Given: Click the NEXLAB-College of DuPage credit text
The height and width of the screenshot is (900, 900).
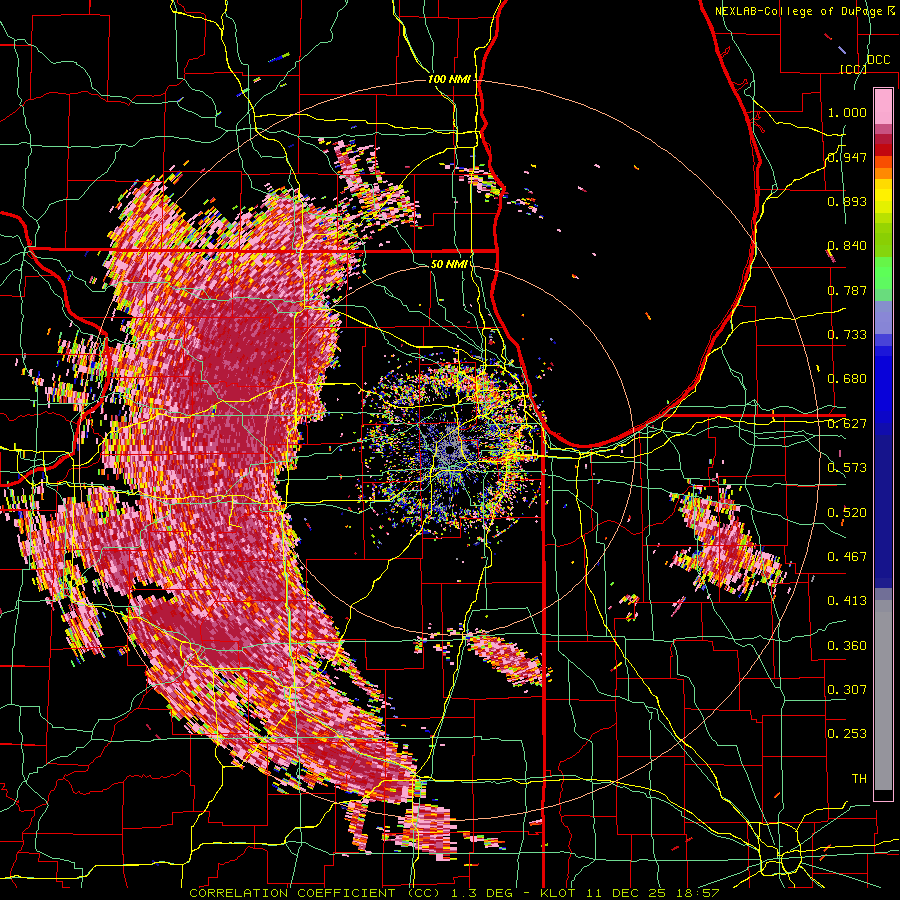Looking at the screenshot, I should pyautogui.click(x=801, y=11).
